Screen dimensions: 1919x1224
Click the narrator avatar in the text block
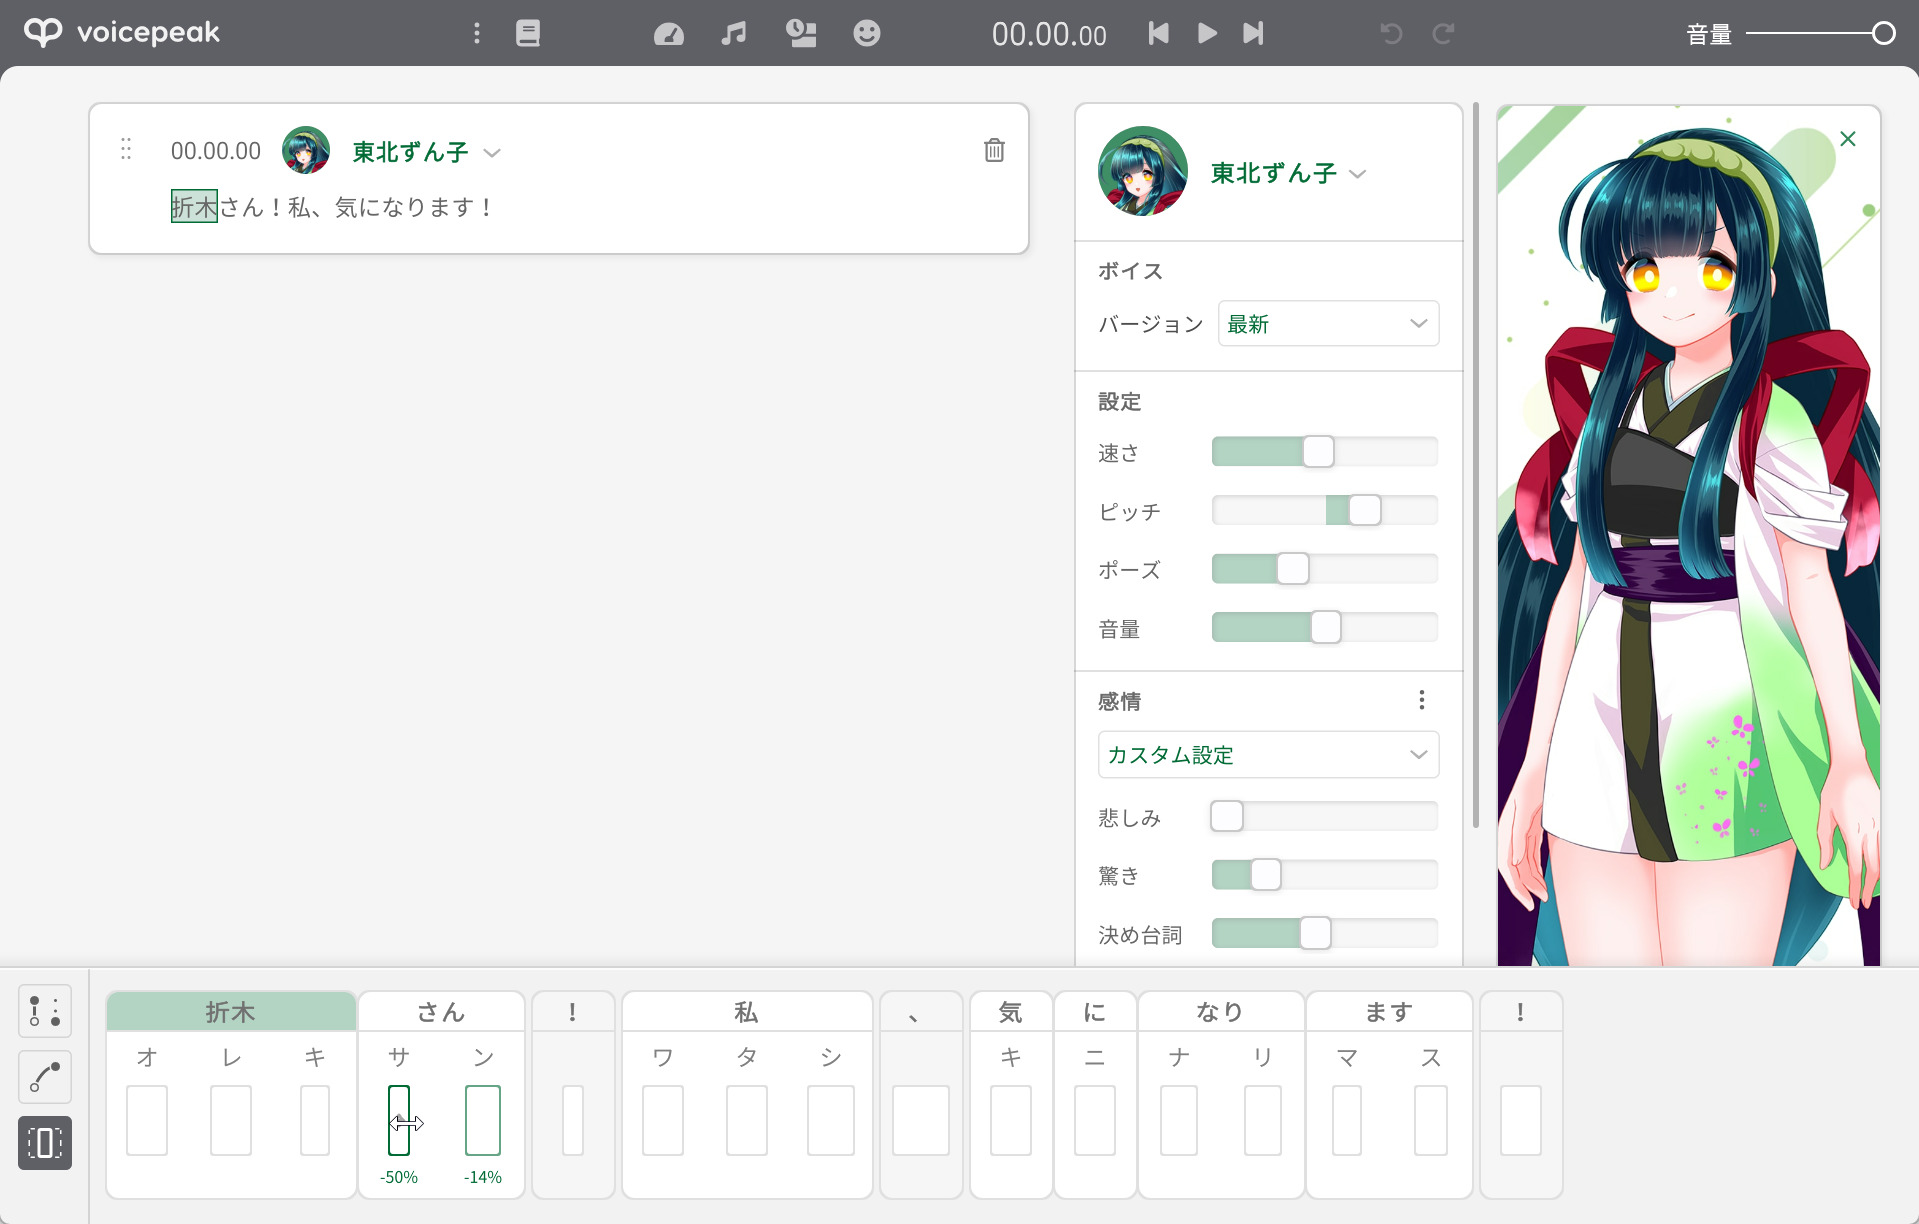click(x=306, y=150)
